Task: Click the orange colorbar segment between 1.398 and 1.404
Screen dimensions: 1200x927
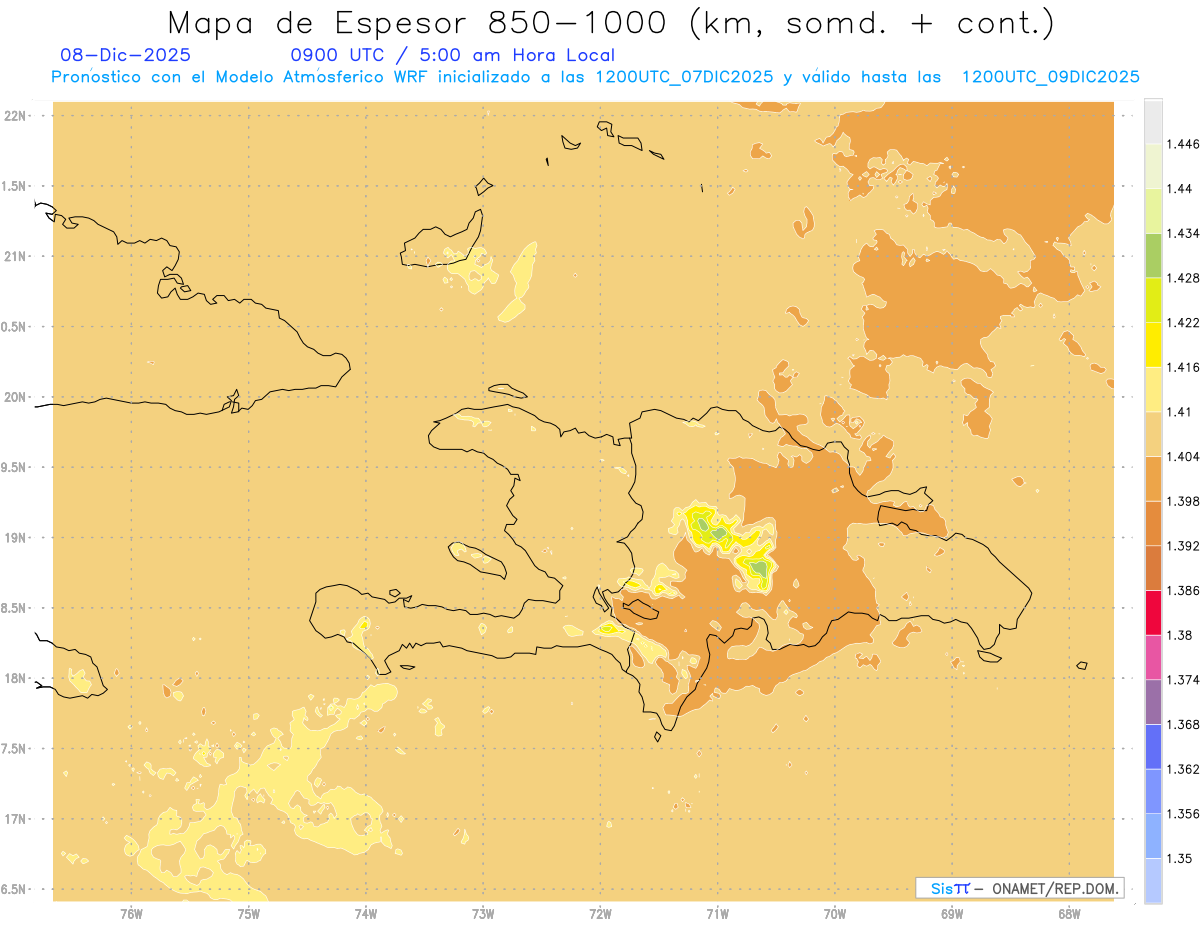Action: (1153, 479)
